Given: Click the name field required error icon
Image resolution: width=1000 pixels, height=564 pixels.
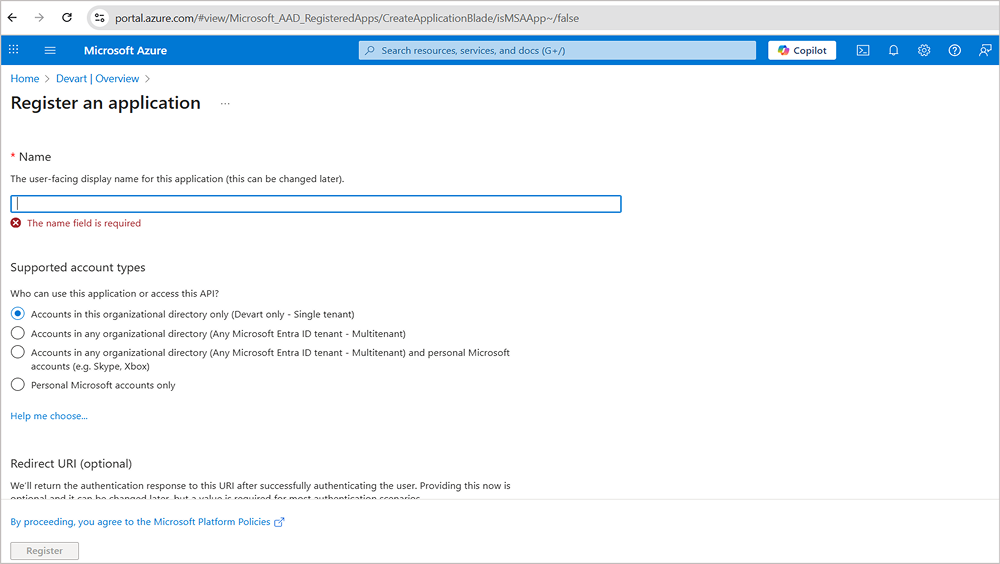Looking at the screenshot, I should coord(16,223).
